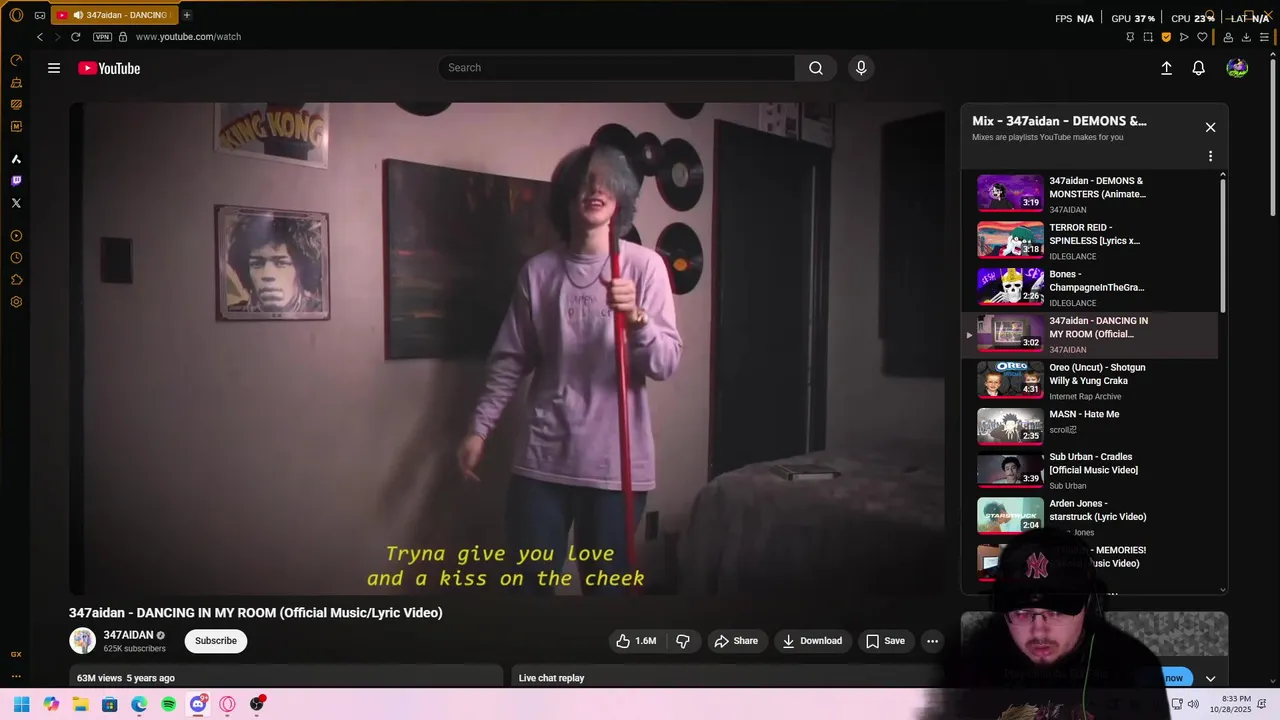Screen dimensions: 1280x720
Task: Close the Mix playlist panel
Action: click(x=1210, y=127)
